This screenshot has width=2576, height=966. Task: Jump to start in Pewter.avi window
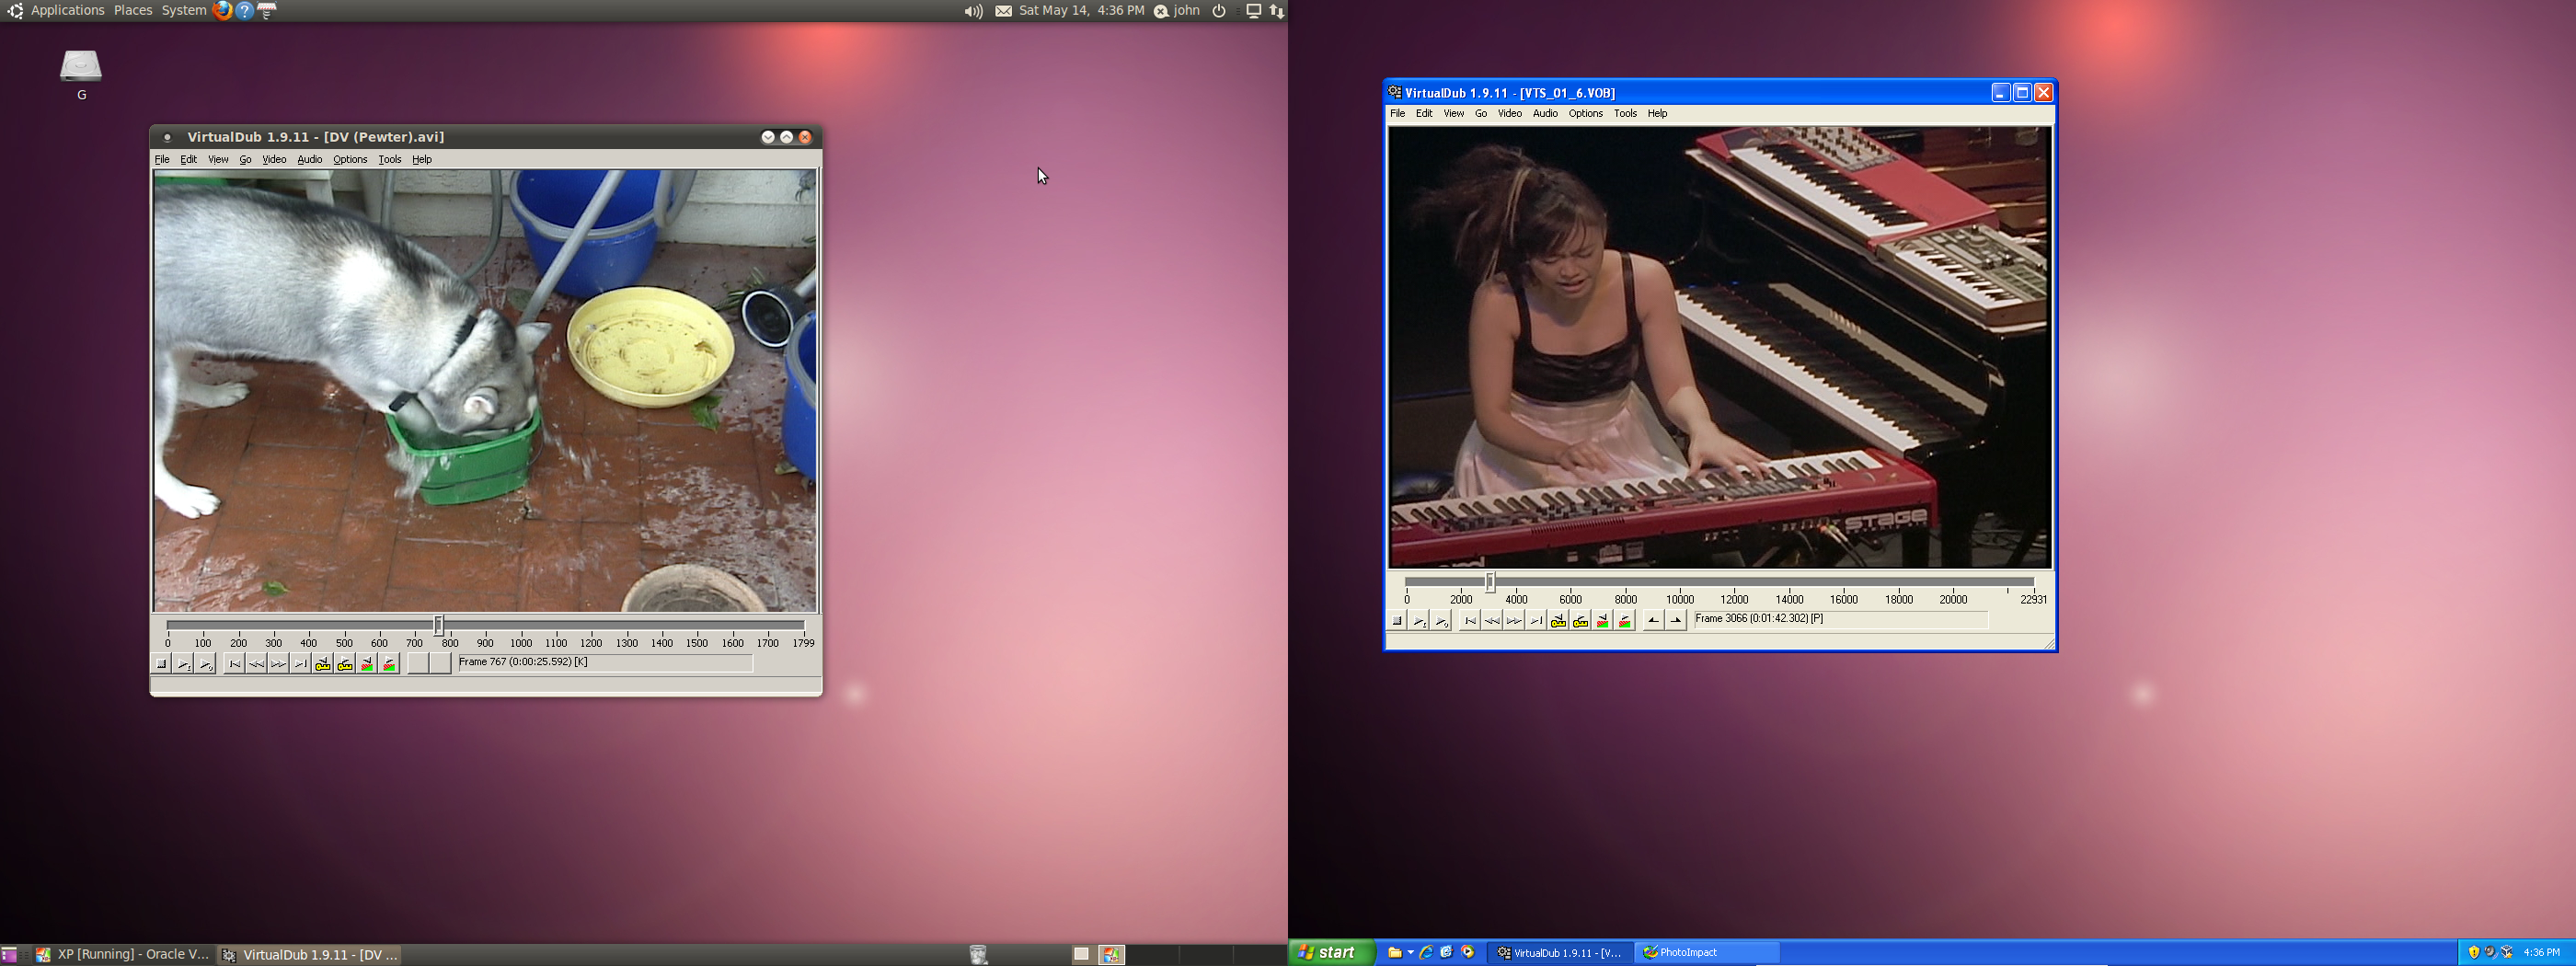click(x=234, y=664)
